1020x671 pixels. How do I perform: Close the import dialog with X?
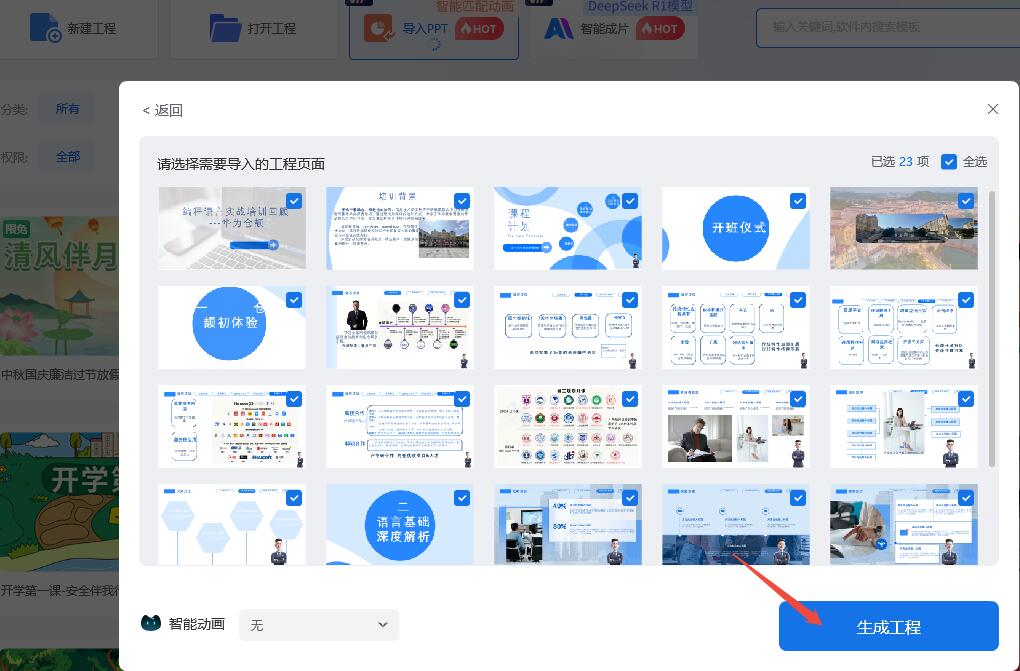point(992,109)
